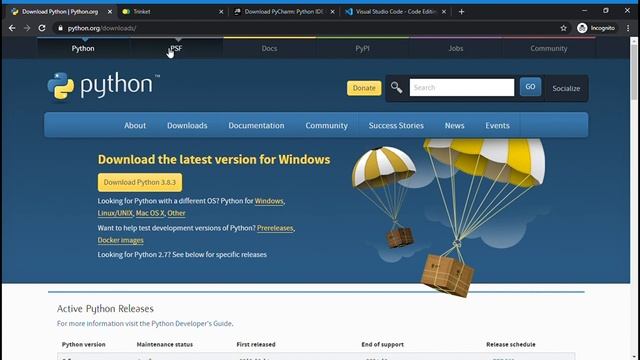Click the Maintenance status column header
The height and width of the screenshot is (360, 640).
(164, 344)
